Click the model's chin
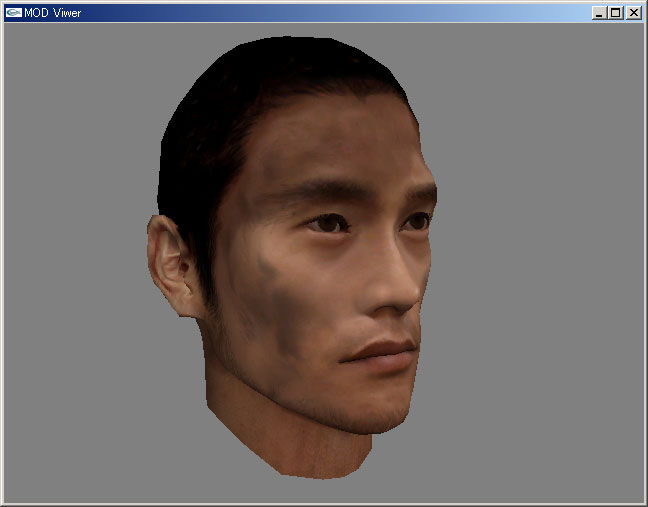Image resolution: width=648 pixels, height=507 pixels. pos(375,415)
